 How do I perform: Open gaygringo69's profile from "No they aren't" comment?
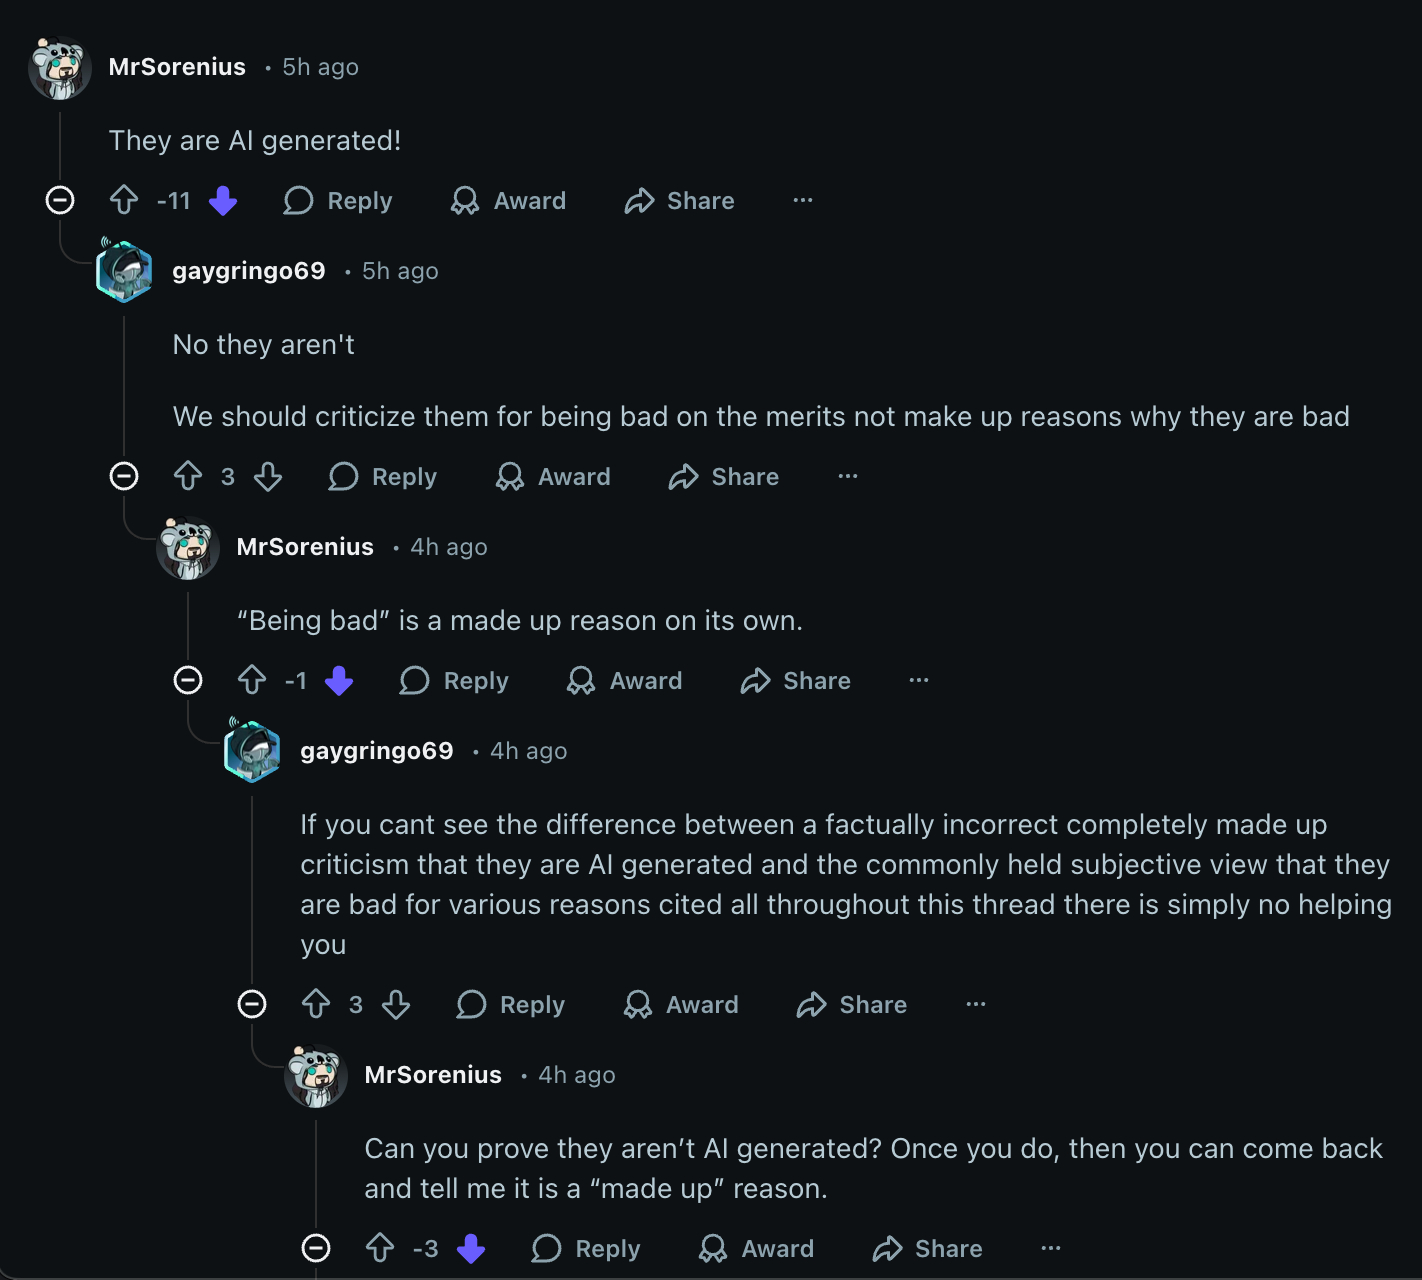248,271
